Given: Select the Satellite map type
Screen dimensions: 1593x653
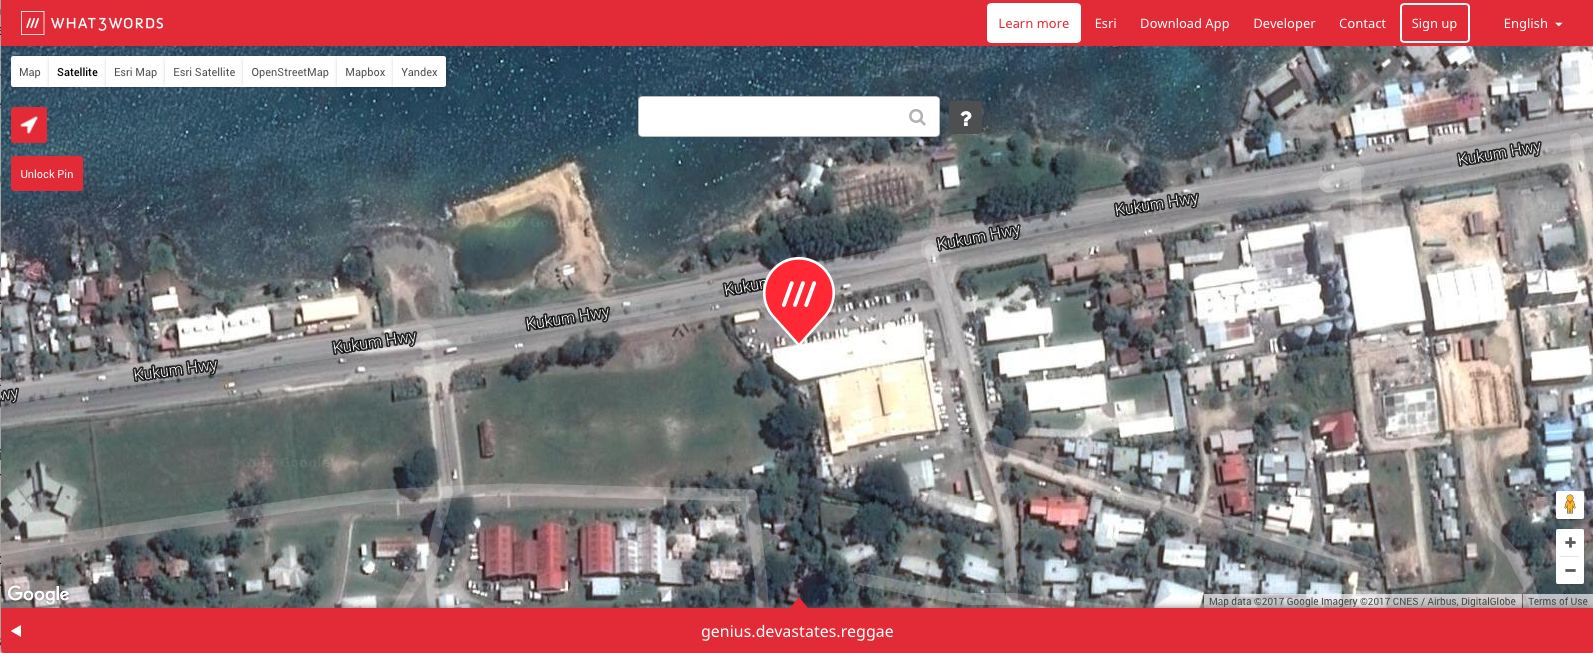Looking at the screenshot, I should coord(77,72).
